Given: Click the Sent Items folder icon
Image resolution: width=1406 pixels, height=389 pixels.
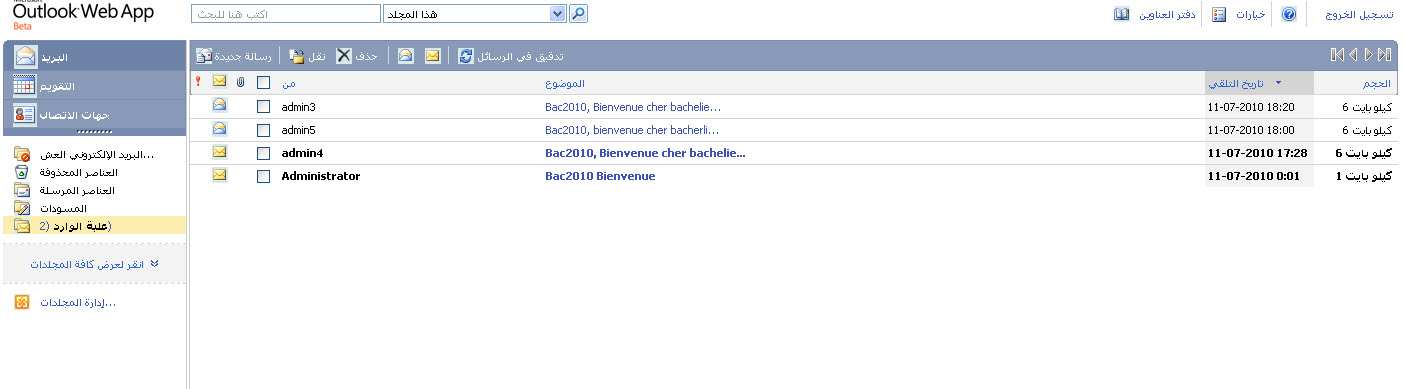Looking at the screenshot, I should coord(22,190).
